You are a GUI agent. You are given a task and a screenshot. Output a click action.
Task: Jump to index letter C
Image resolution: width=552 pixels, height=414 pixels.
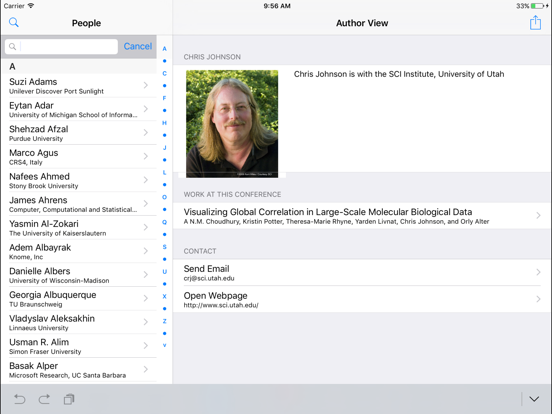[x=164, y=74]
